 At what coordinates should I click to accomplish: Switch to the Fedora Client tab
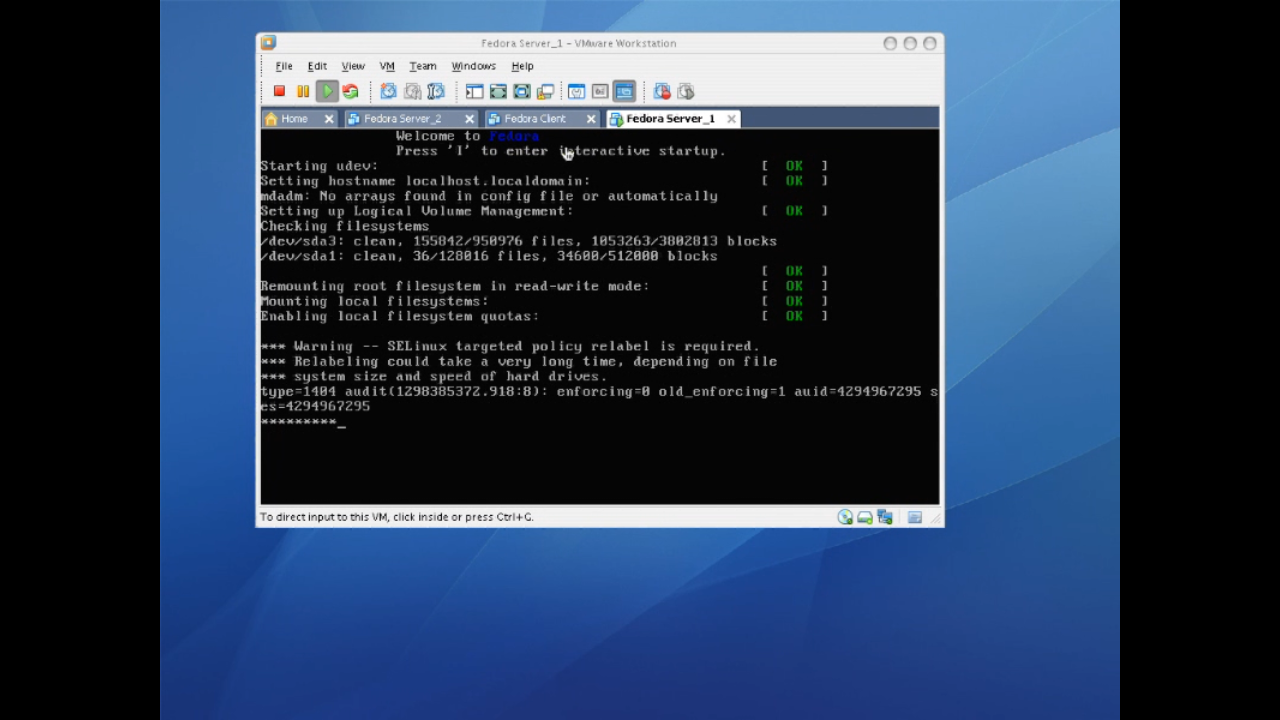pyautogui.click(x=534, y=119)
